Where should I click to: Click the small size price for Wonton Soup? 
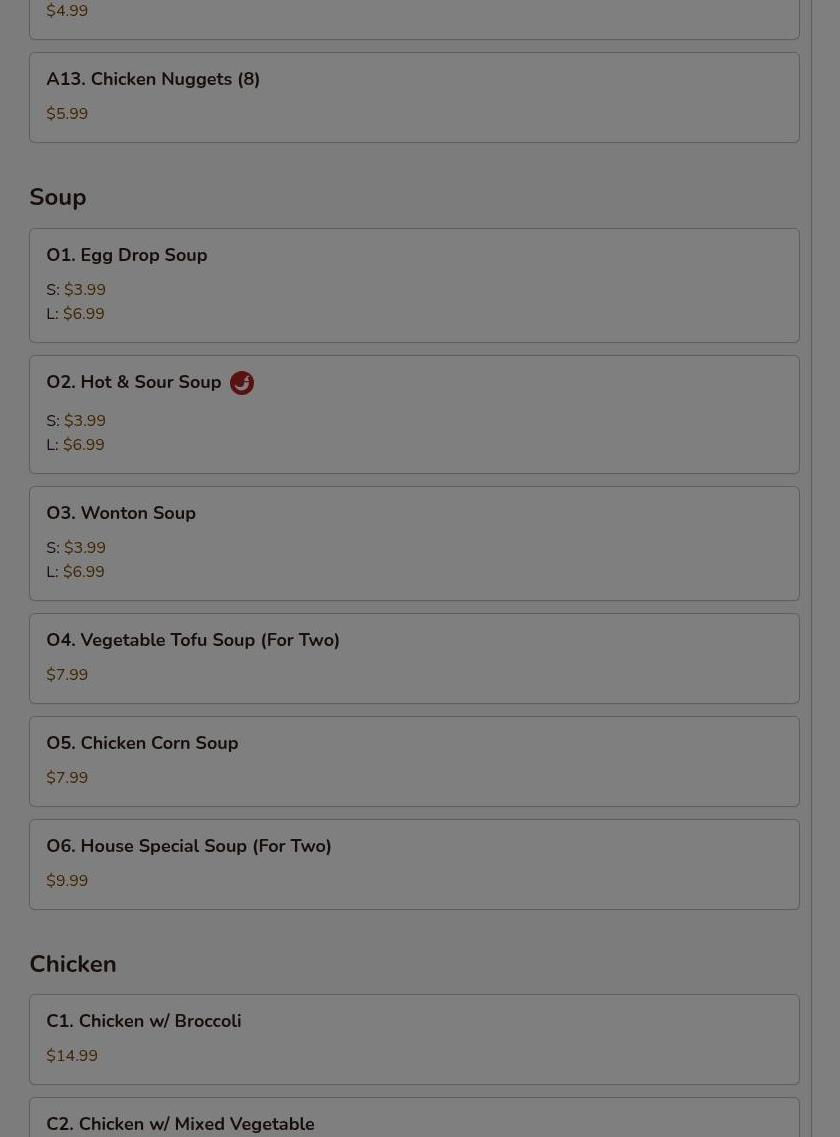[x=85, y=548]
